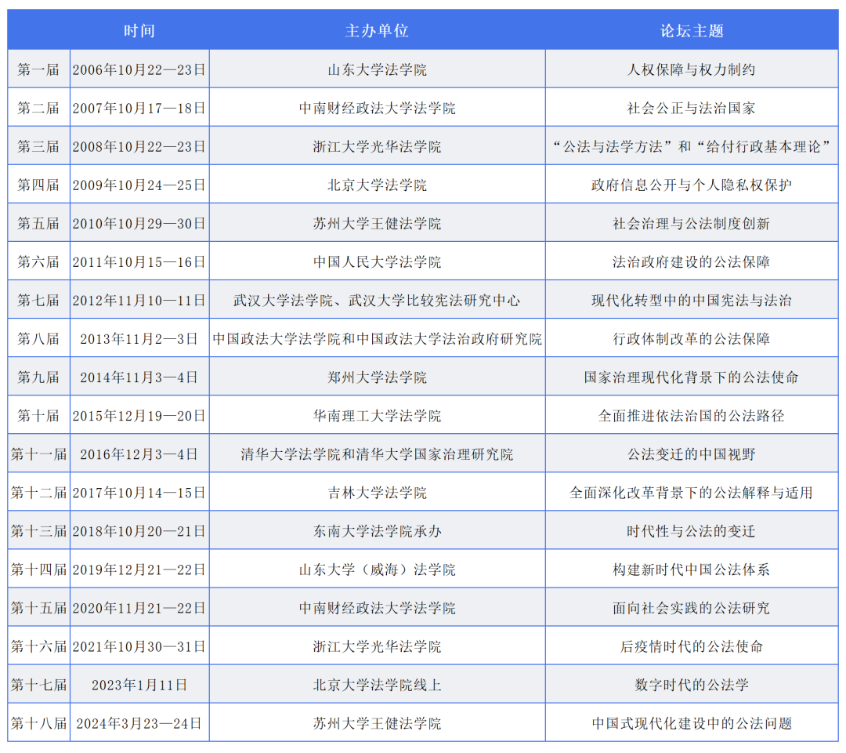Select theme 后疫情时代的公法使命
This screenshot has height=753, width=846.
point(691,646)
